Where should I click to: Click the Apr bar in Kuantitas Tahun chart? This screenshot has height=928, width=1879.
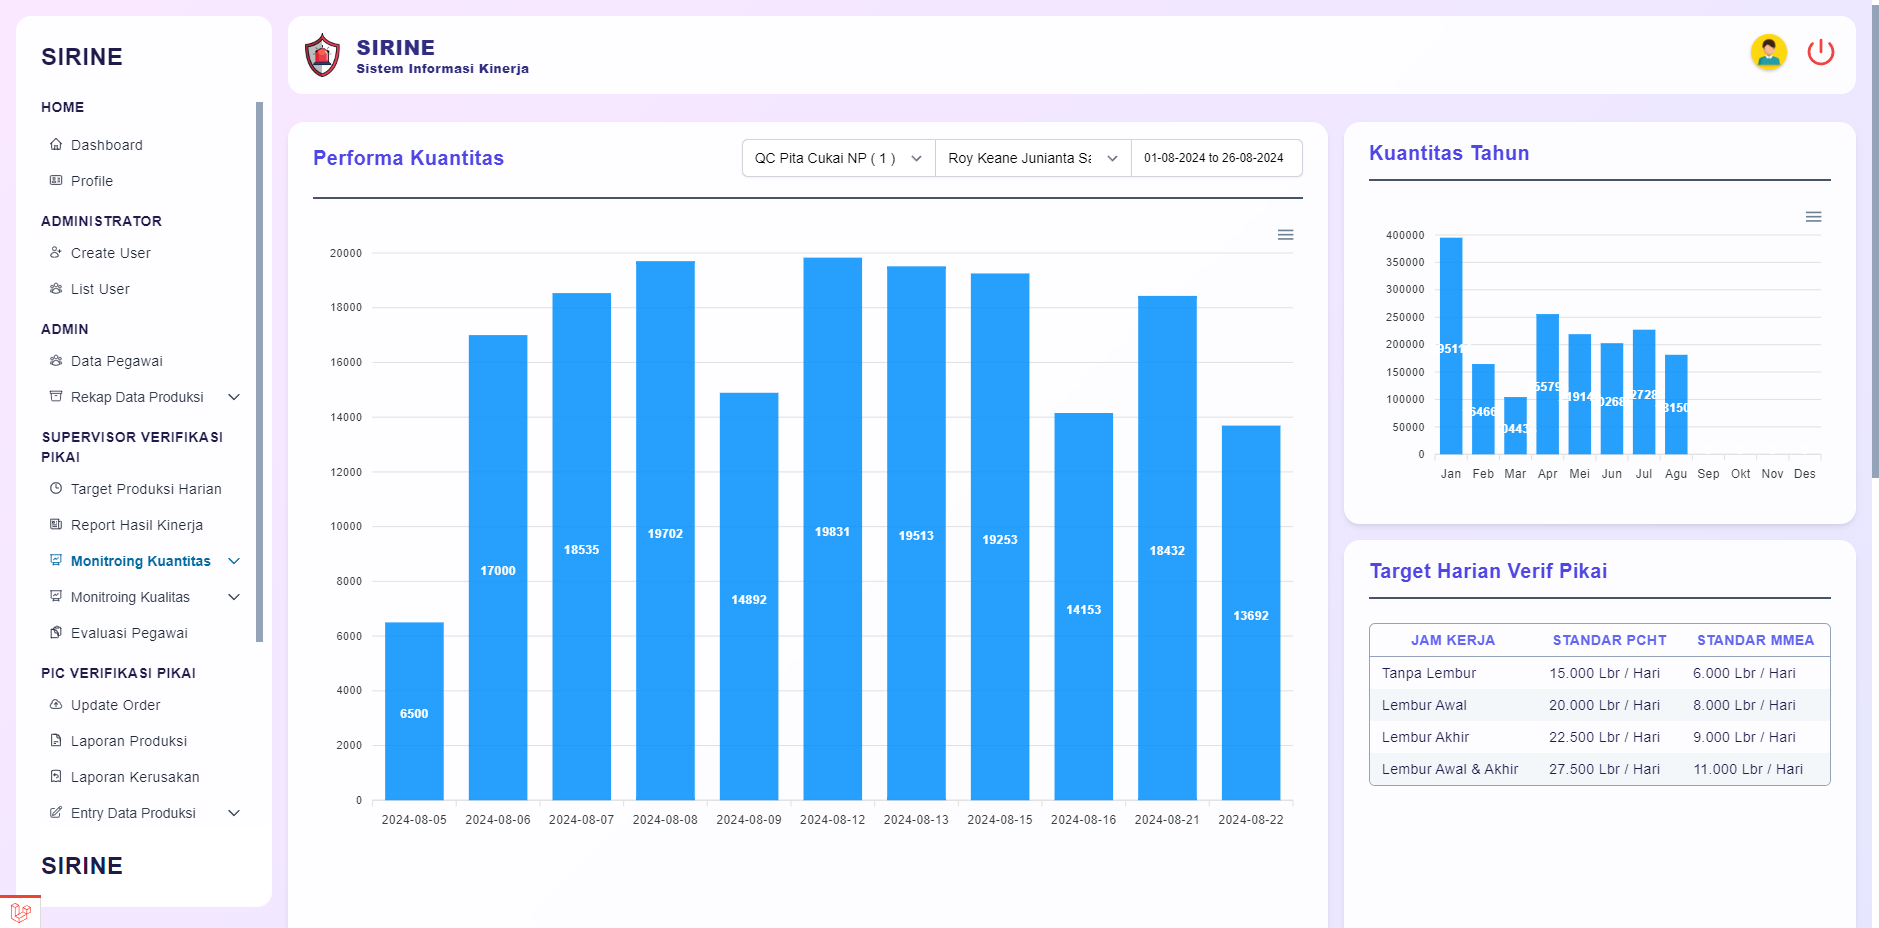coord(1548,384)
